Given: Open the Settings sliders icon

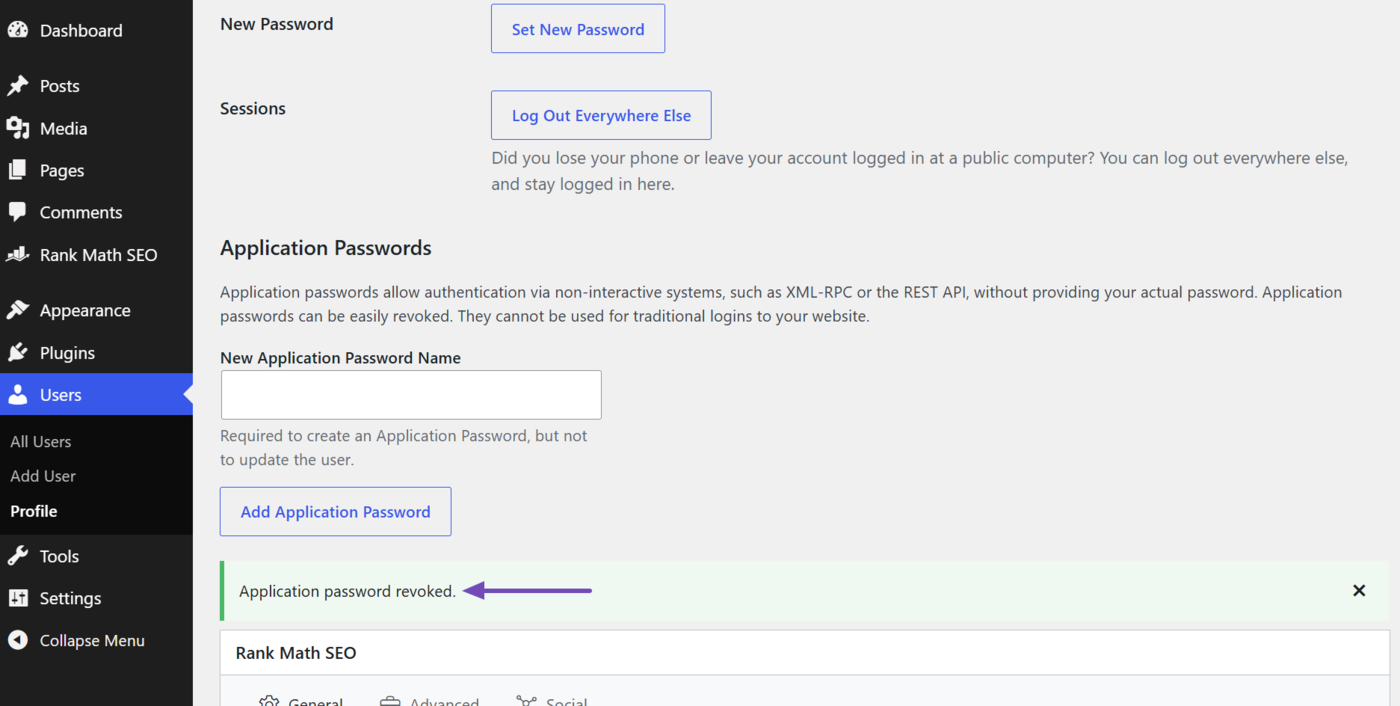Looking at the screenshot, I should click(x=18, y=598).
